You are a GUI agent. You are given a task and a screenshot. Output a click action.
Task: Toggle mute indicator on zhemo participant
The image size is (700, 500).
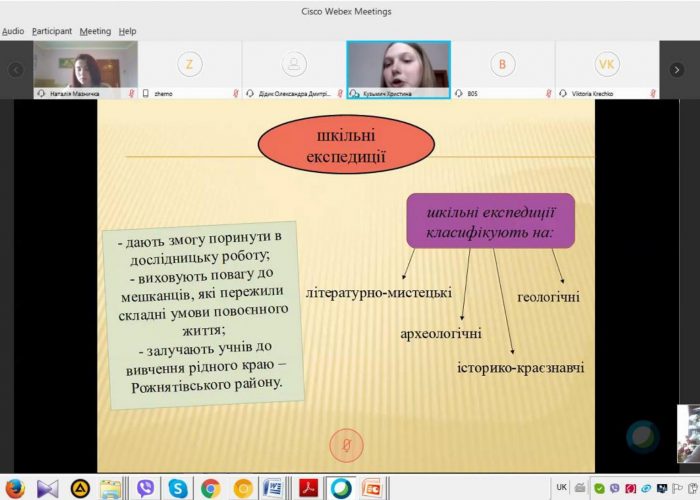pyautogui.click(x=236, y=93)
